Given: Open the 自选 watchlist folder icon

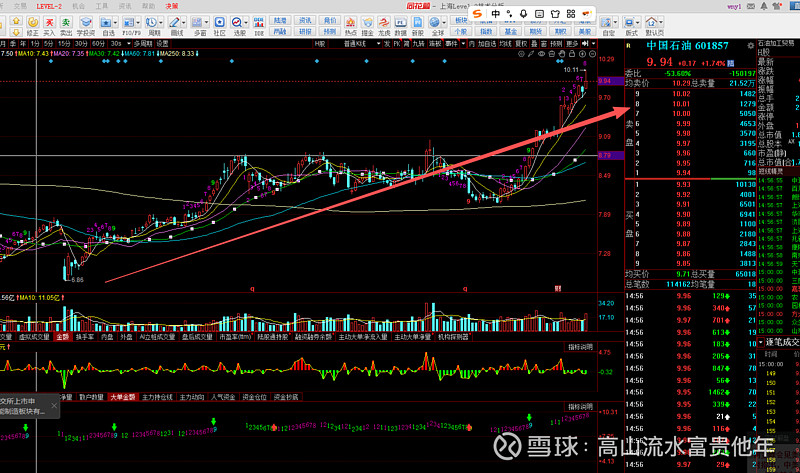Looking at the screenshot, I should point(106,22).
